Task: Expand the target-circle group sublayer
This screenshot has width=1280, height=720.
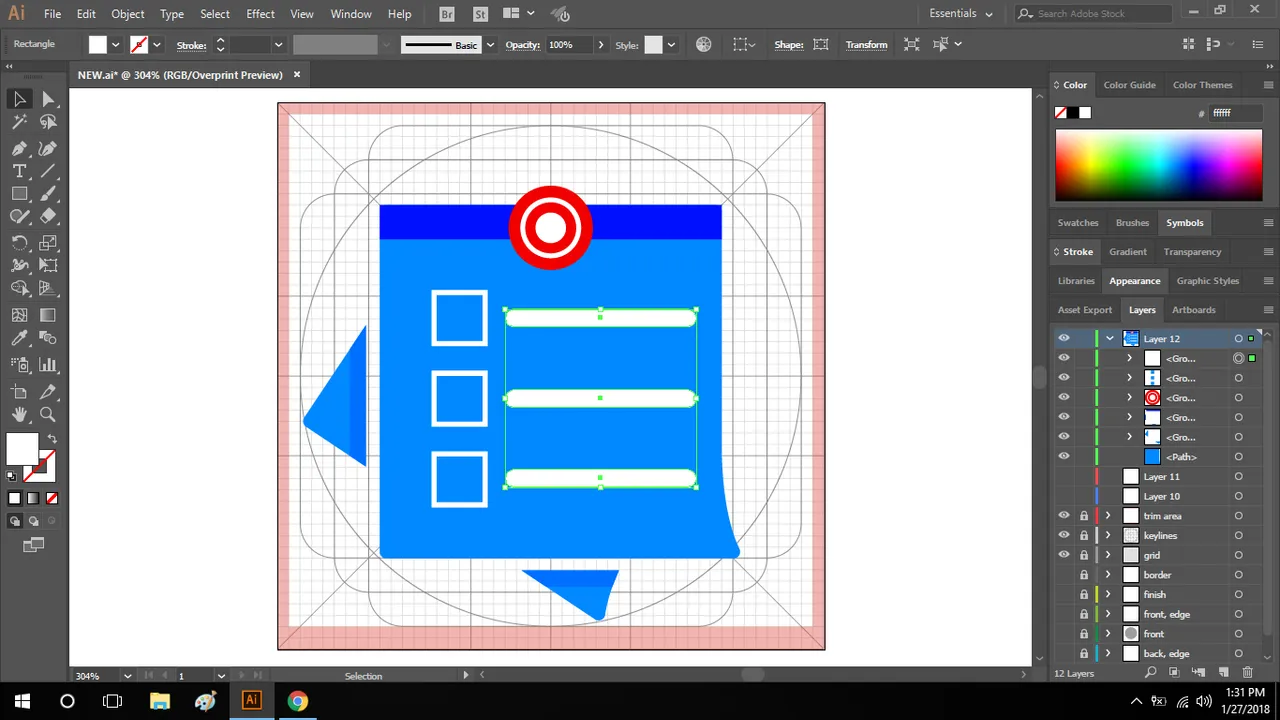Action: click(x=1130, y=398)
